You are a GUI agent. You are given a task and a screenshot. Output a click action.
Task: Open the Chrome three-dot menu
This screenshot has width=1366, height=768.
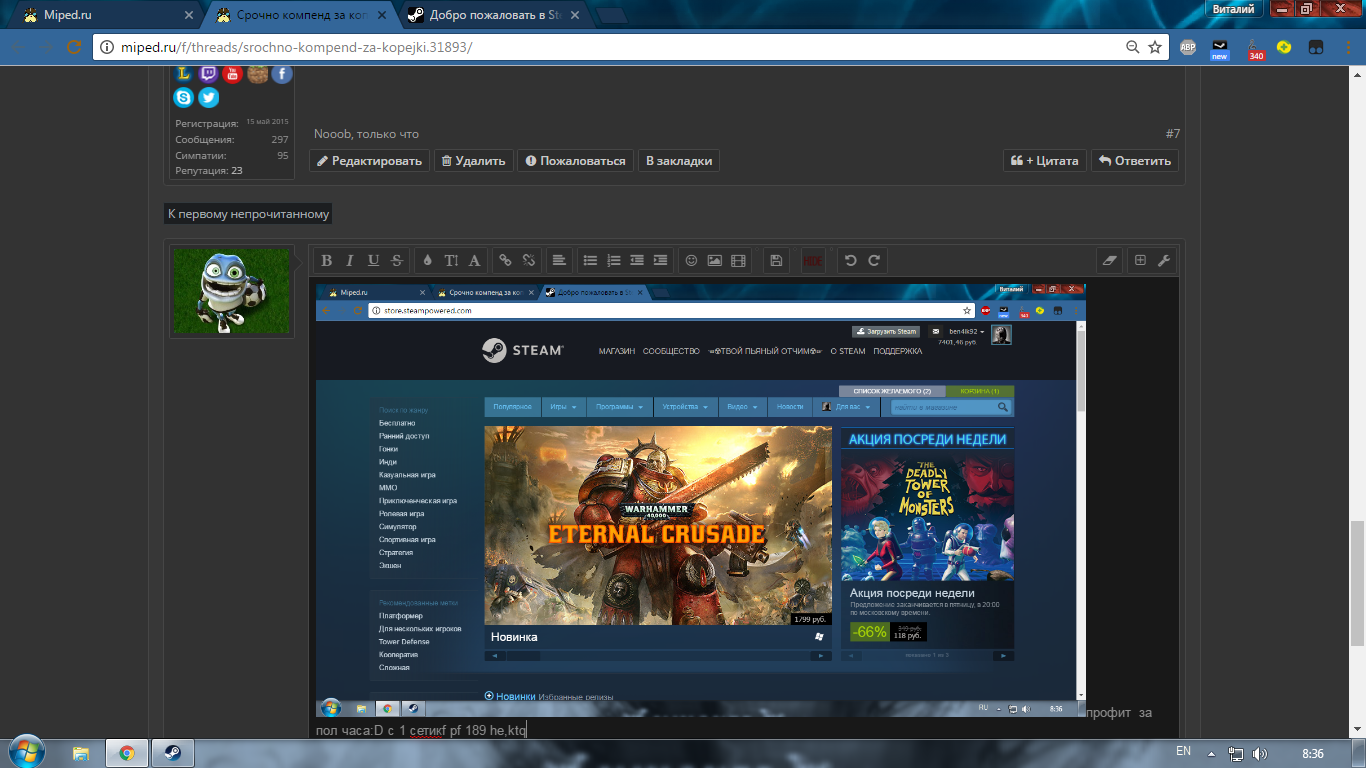[x=1347, y=47]
